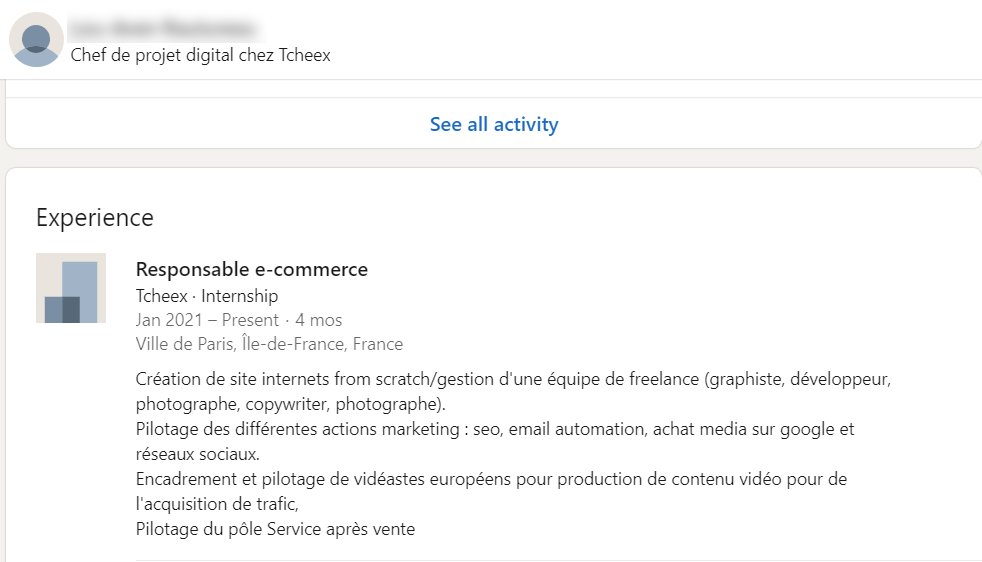Click the blurred profile name
This screenshot has height=562, width=982.
[162, 27]
